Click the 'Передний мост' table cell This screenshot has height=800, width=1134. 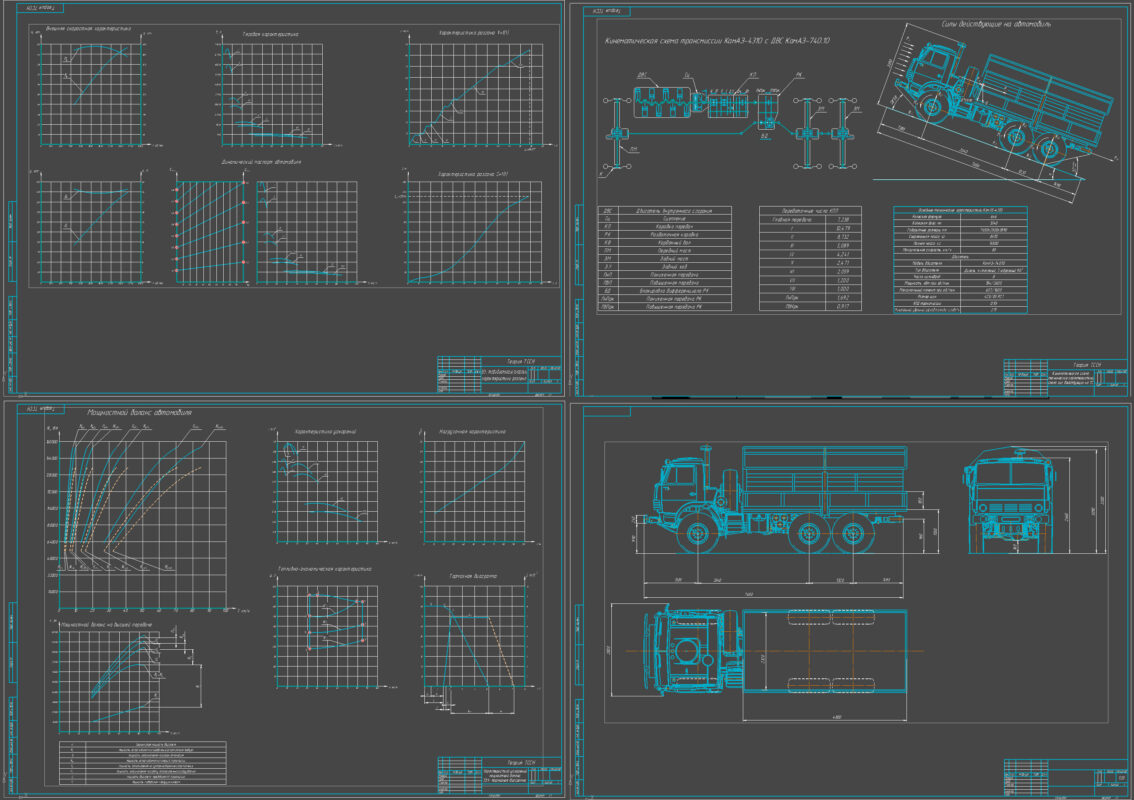(674, 250)
